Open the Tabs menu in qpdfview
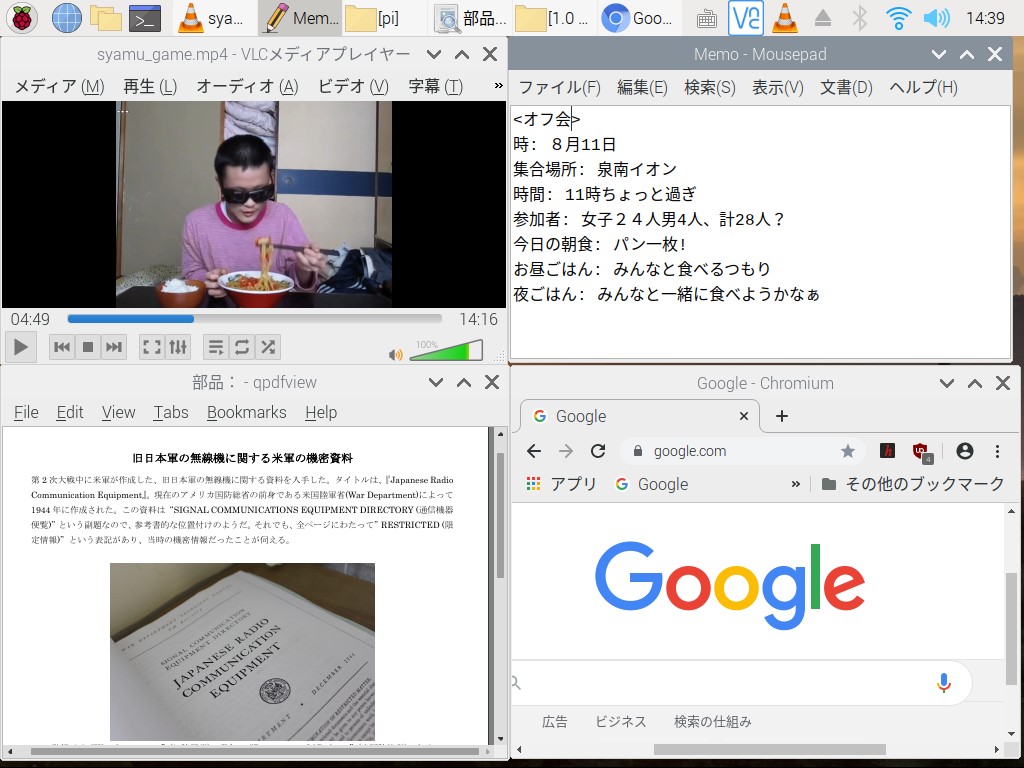The height and width of the screenshot is (768, 1024). (x=171, y=413)
